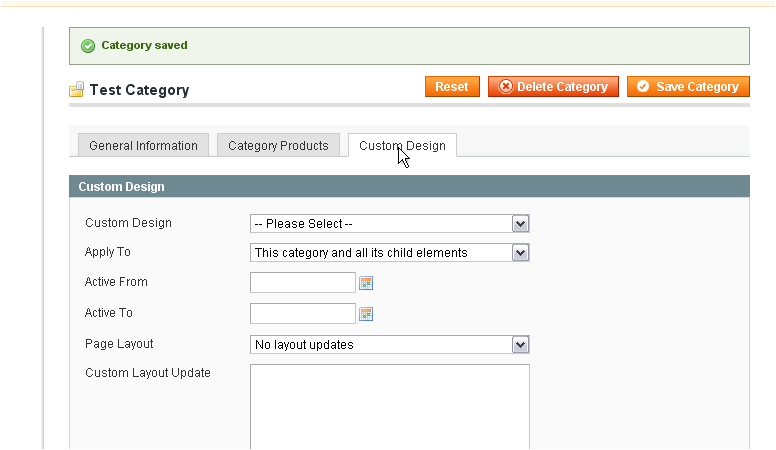Click the Custom Design section header bar
776x450 pixels.
pyautogui.click(x=409, y=187)
